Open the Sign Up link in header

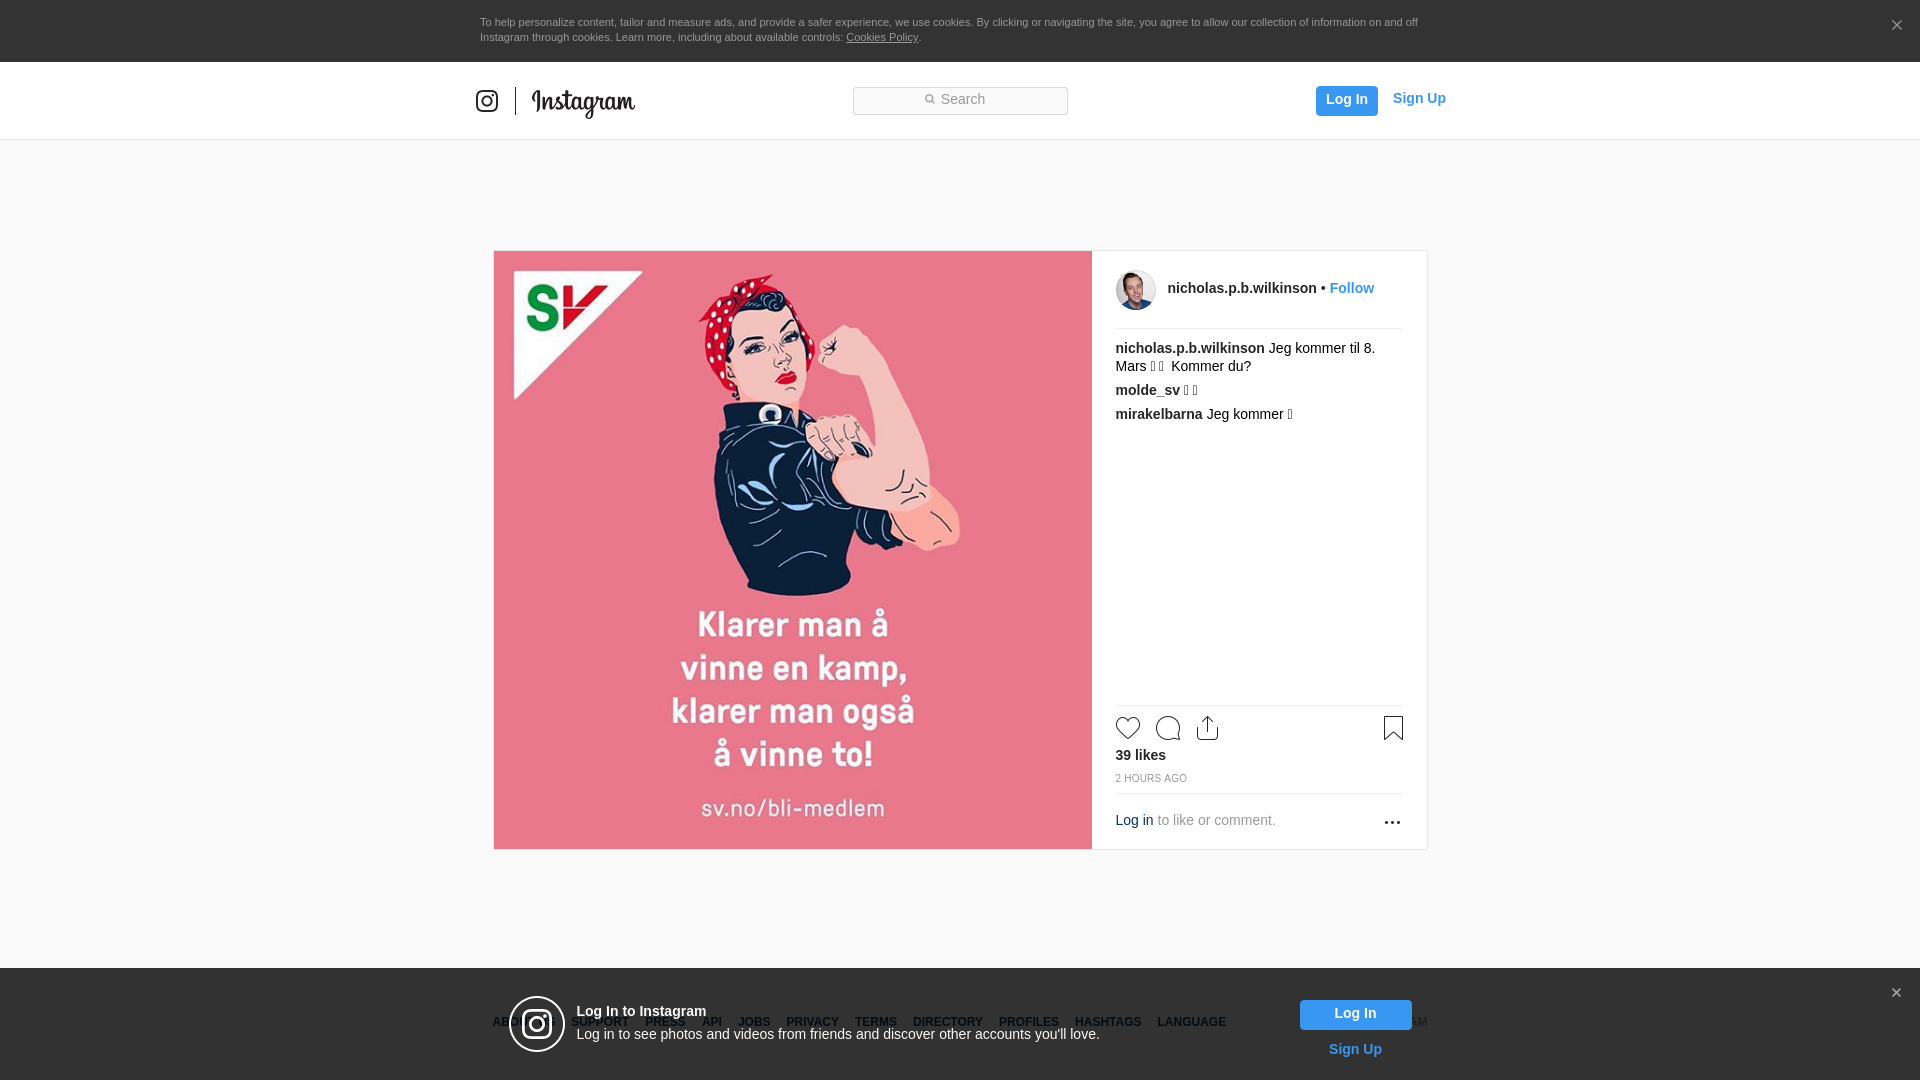point(1419,98)
